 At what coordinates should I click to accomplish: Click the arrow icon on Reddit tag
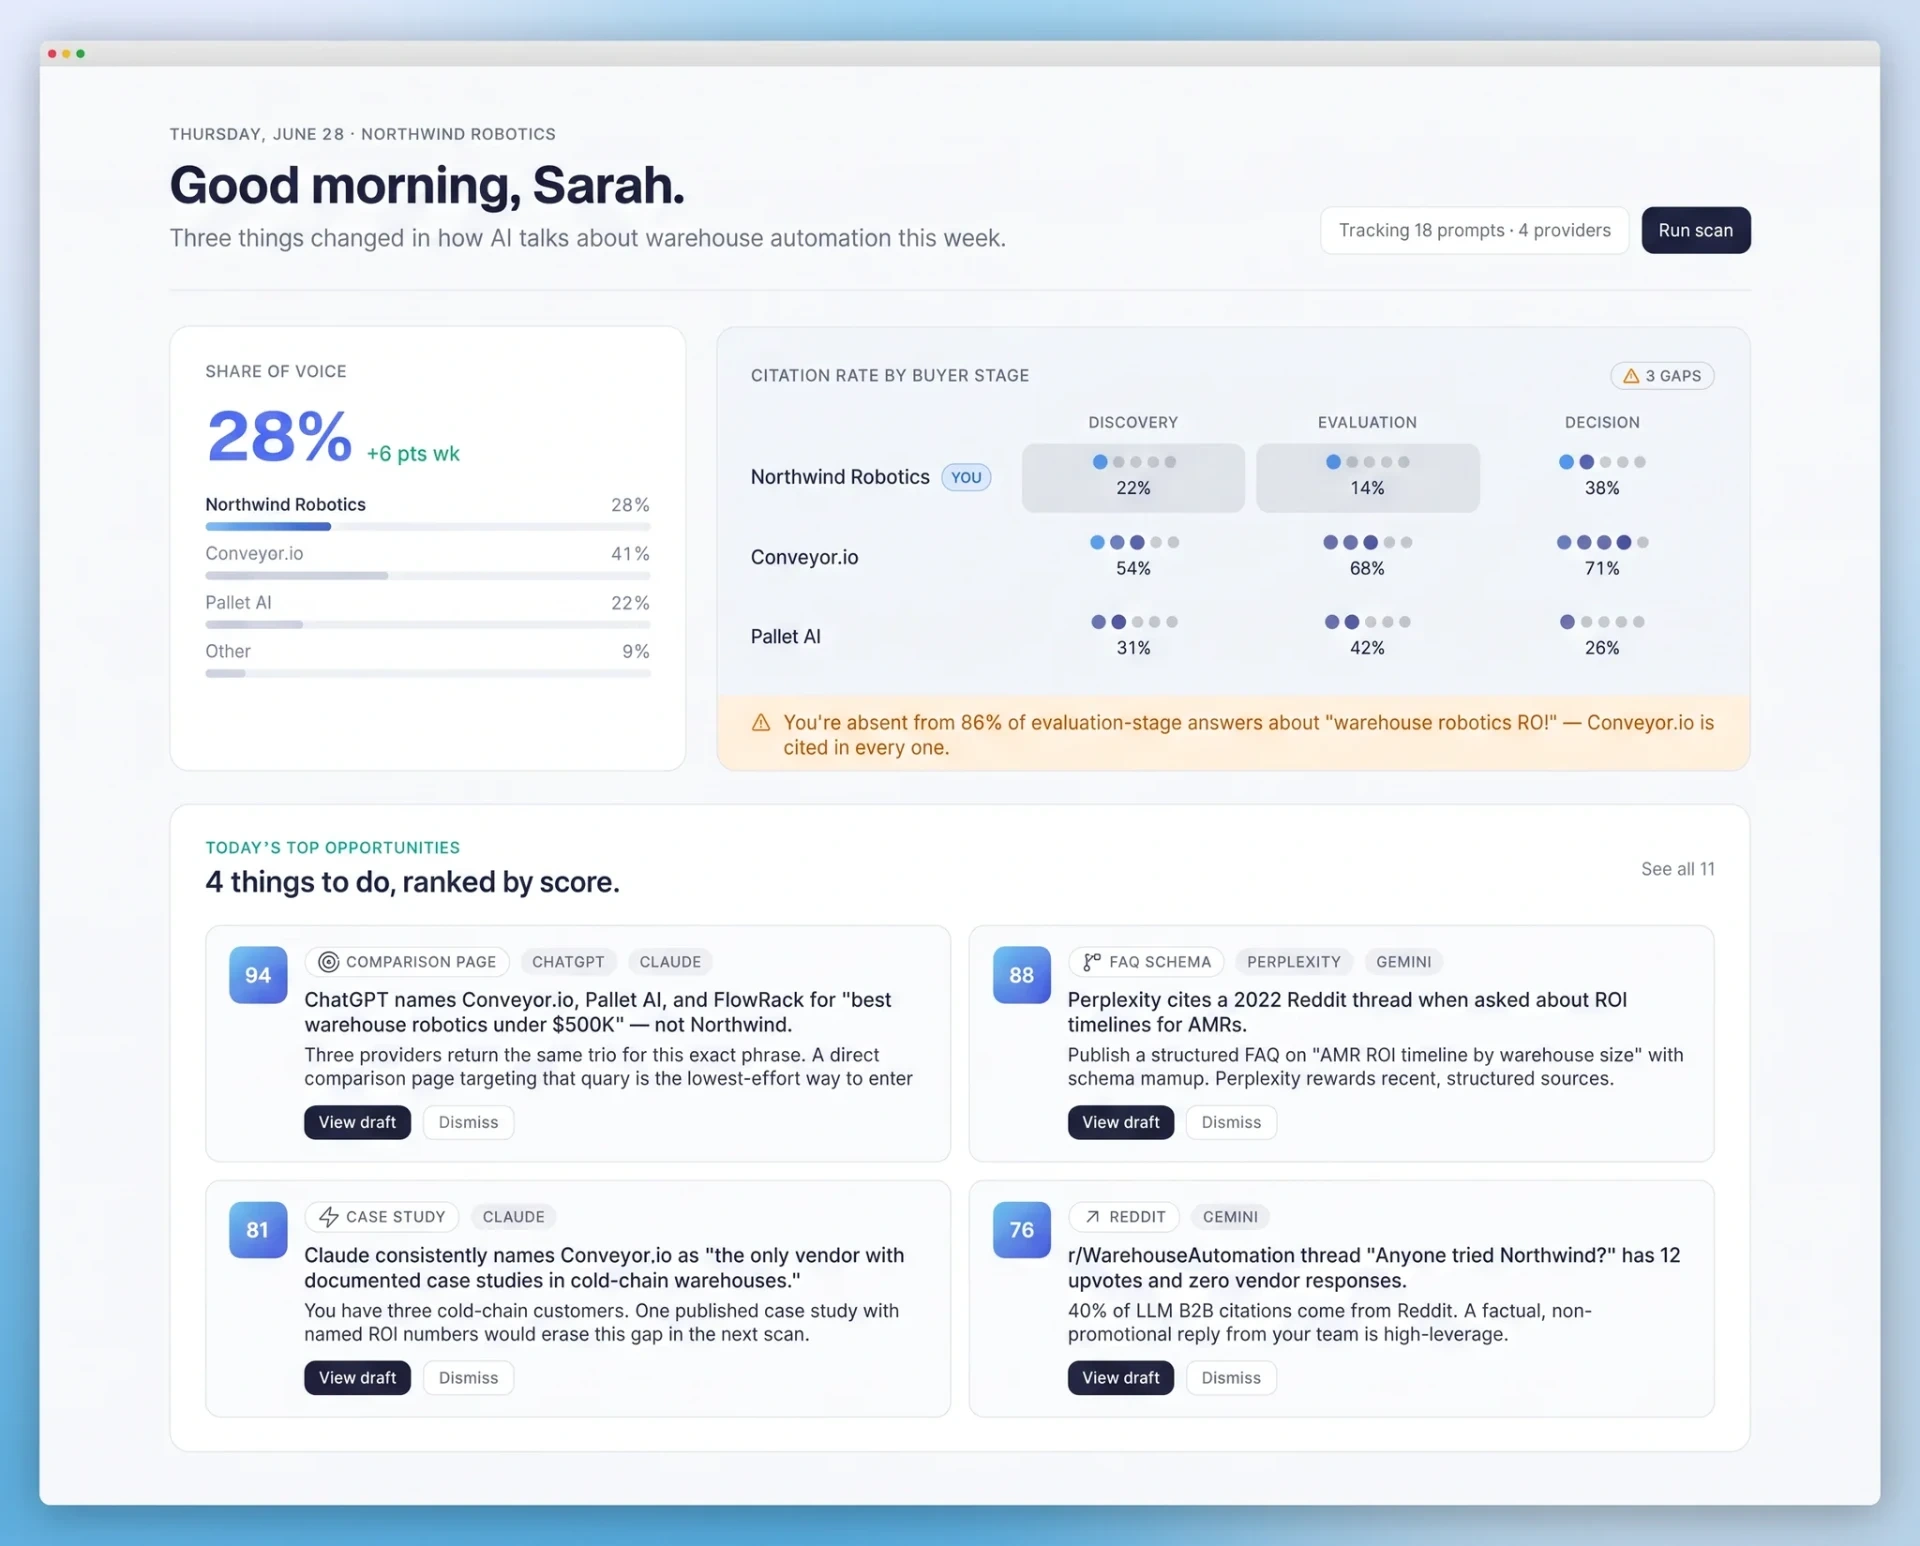click(1092, 1217)
